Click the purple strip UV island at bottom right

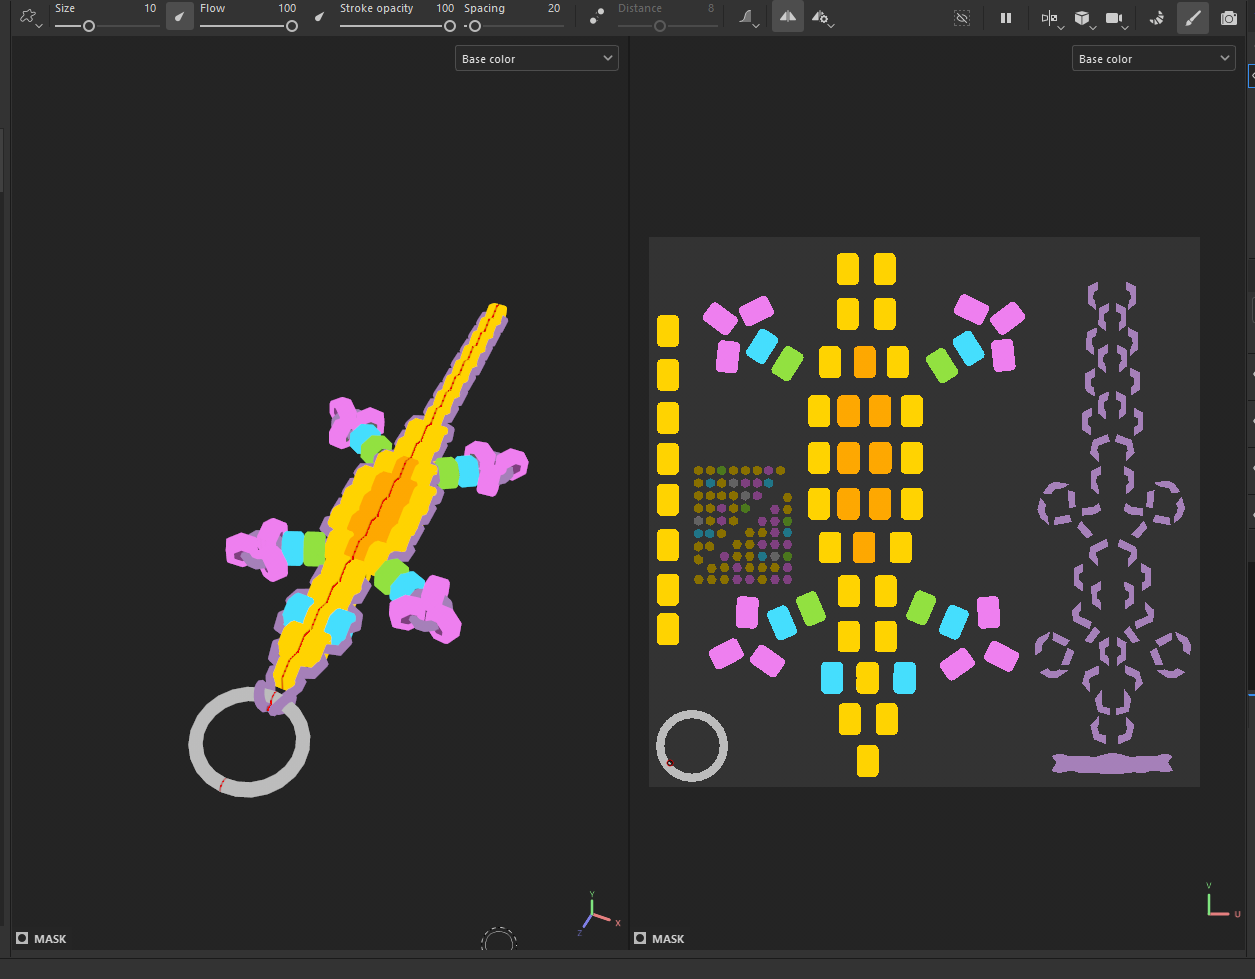click(1112, 764)
